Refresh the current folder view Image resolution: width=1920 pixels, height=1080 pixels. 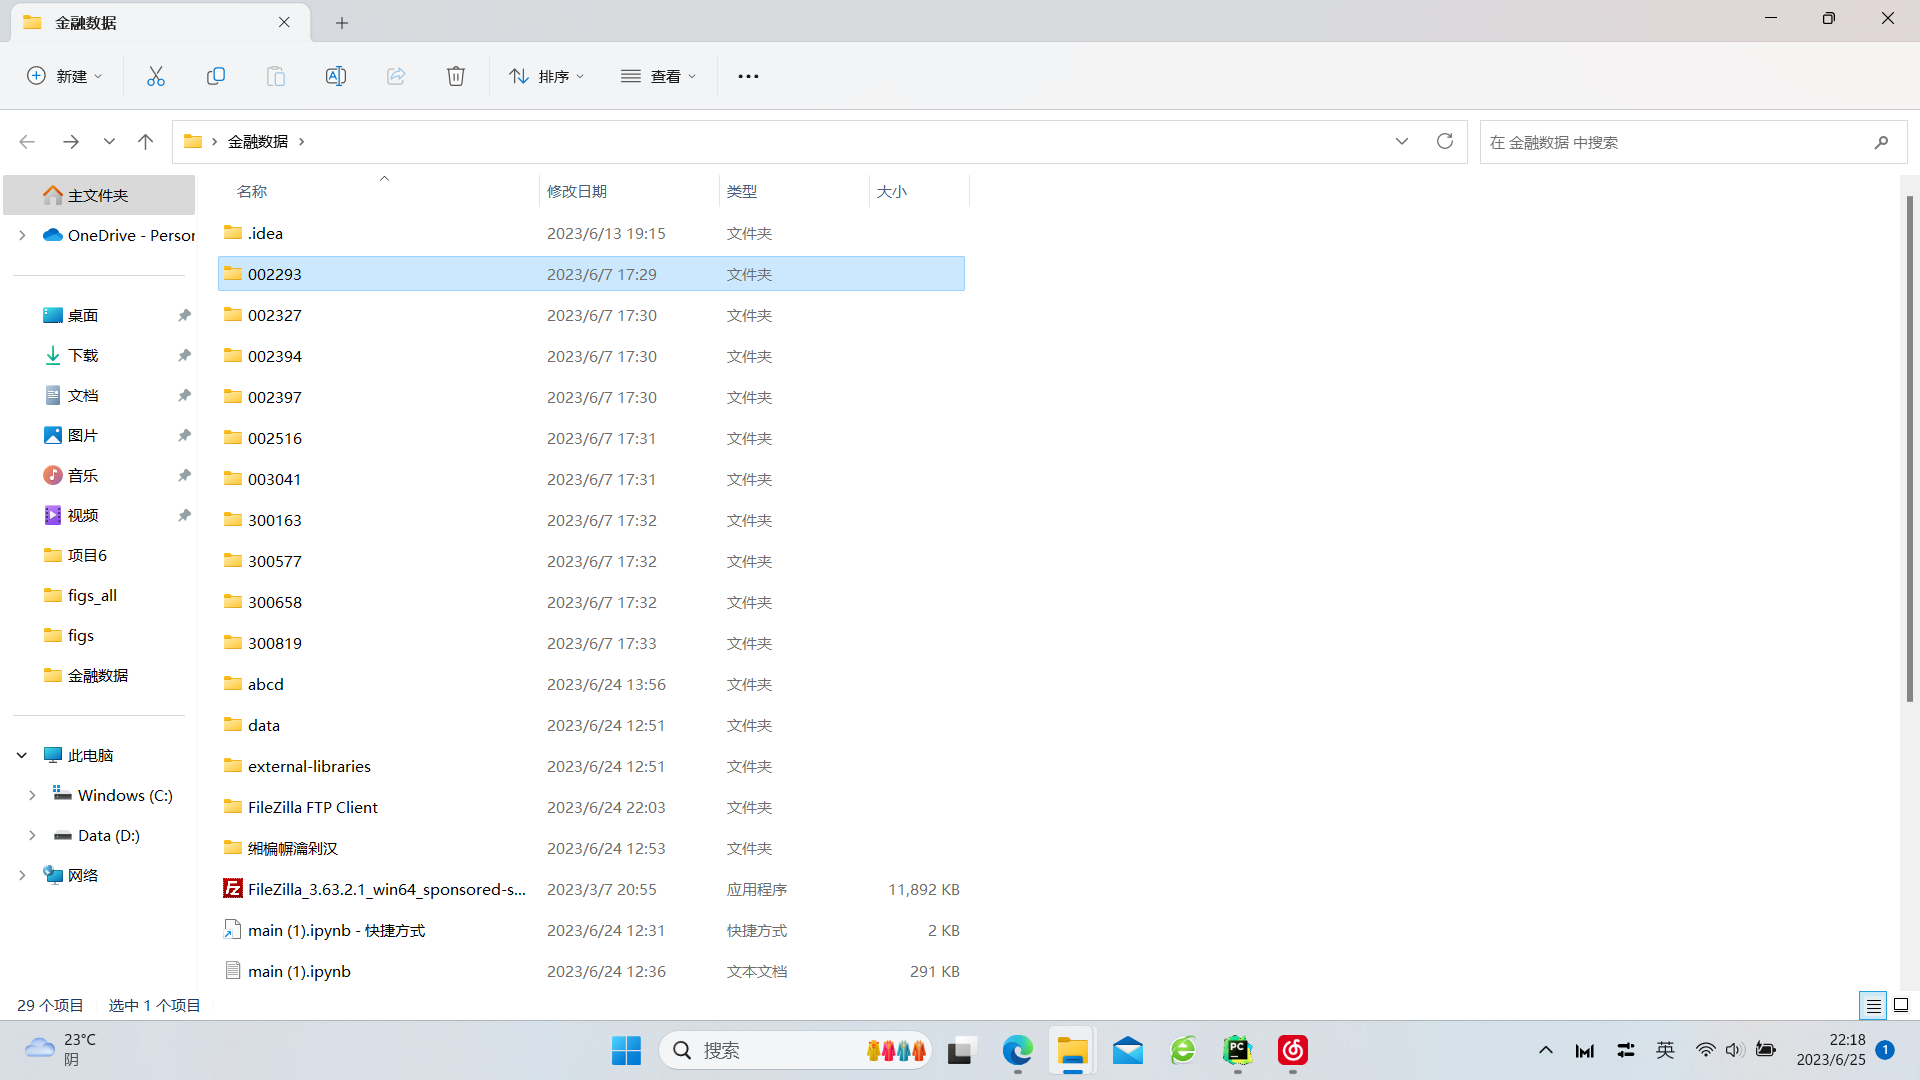click(x=1445, y=141)
